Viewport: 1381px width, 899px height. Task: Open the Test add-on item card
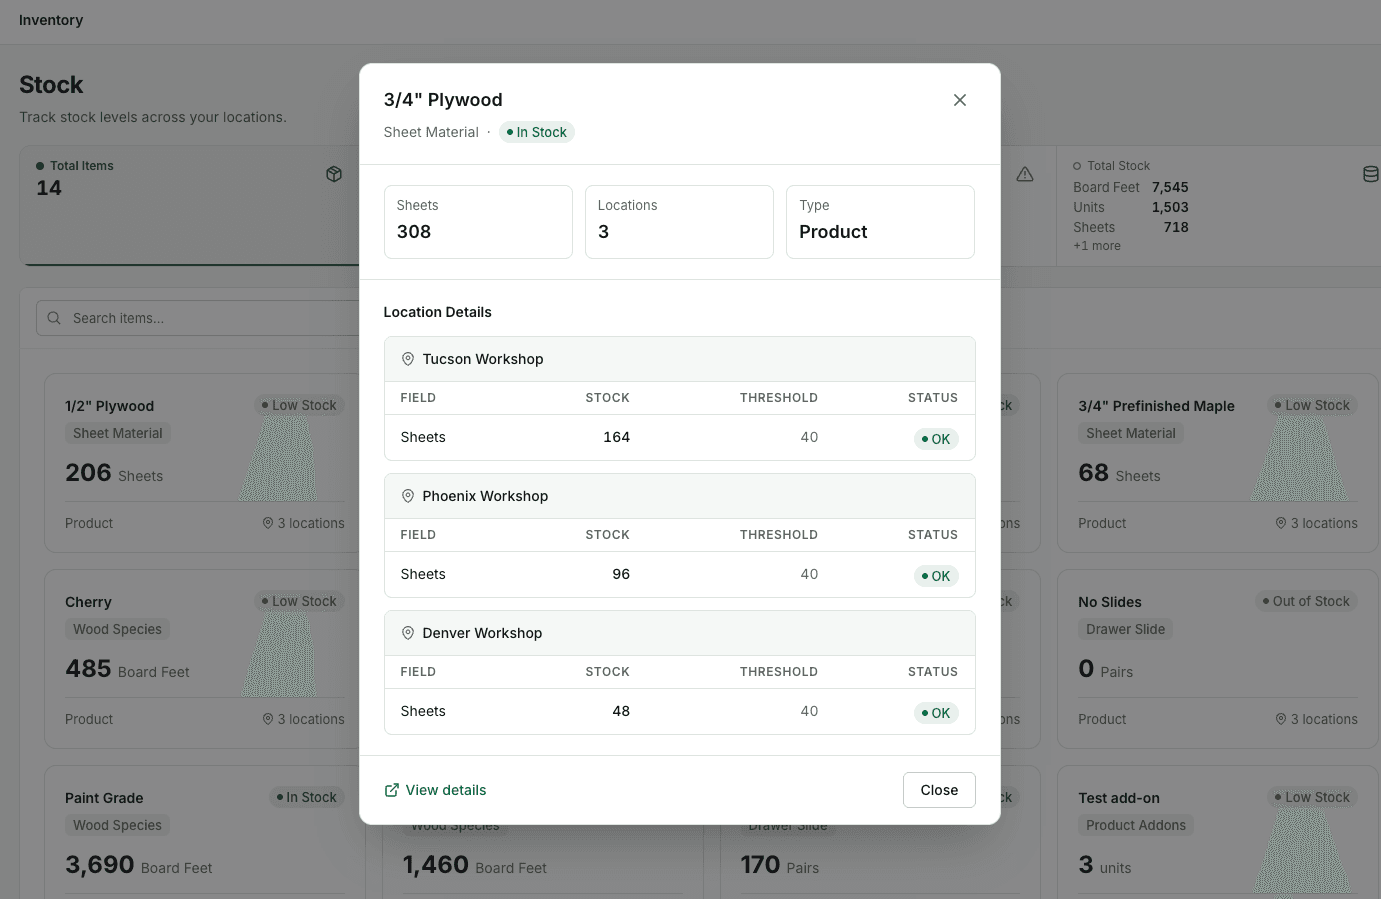[x=1217, y=832]
